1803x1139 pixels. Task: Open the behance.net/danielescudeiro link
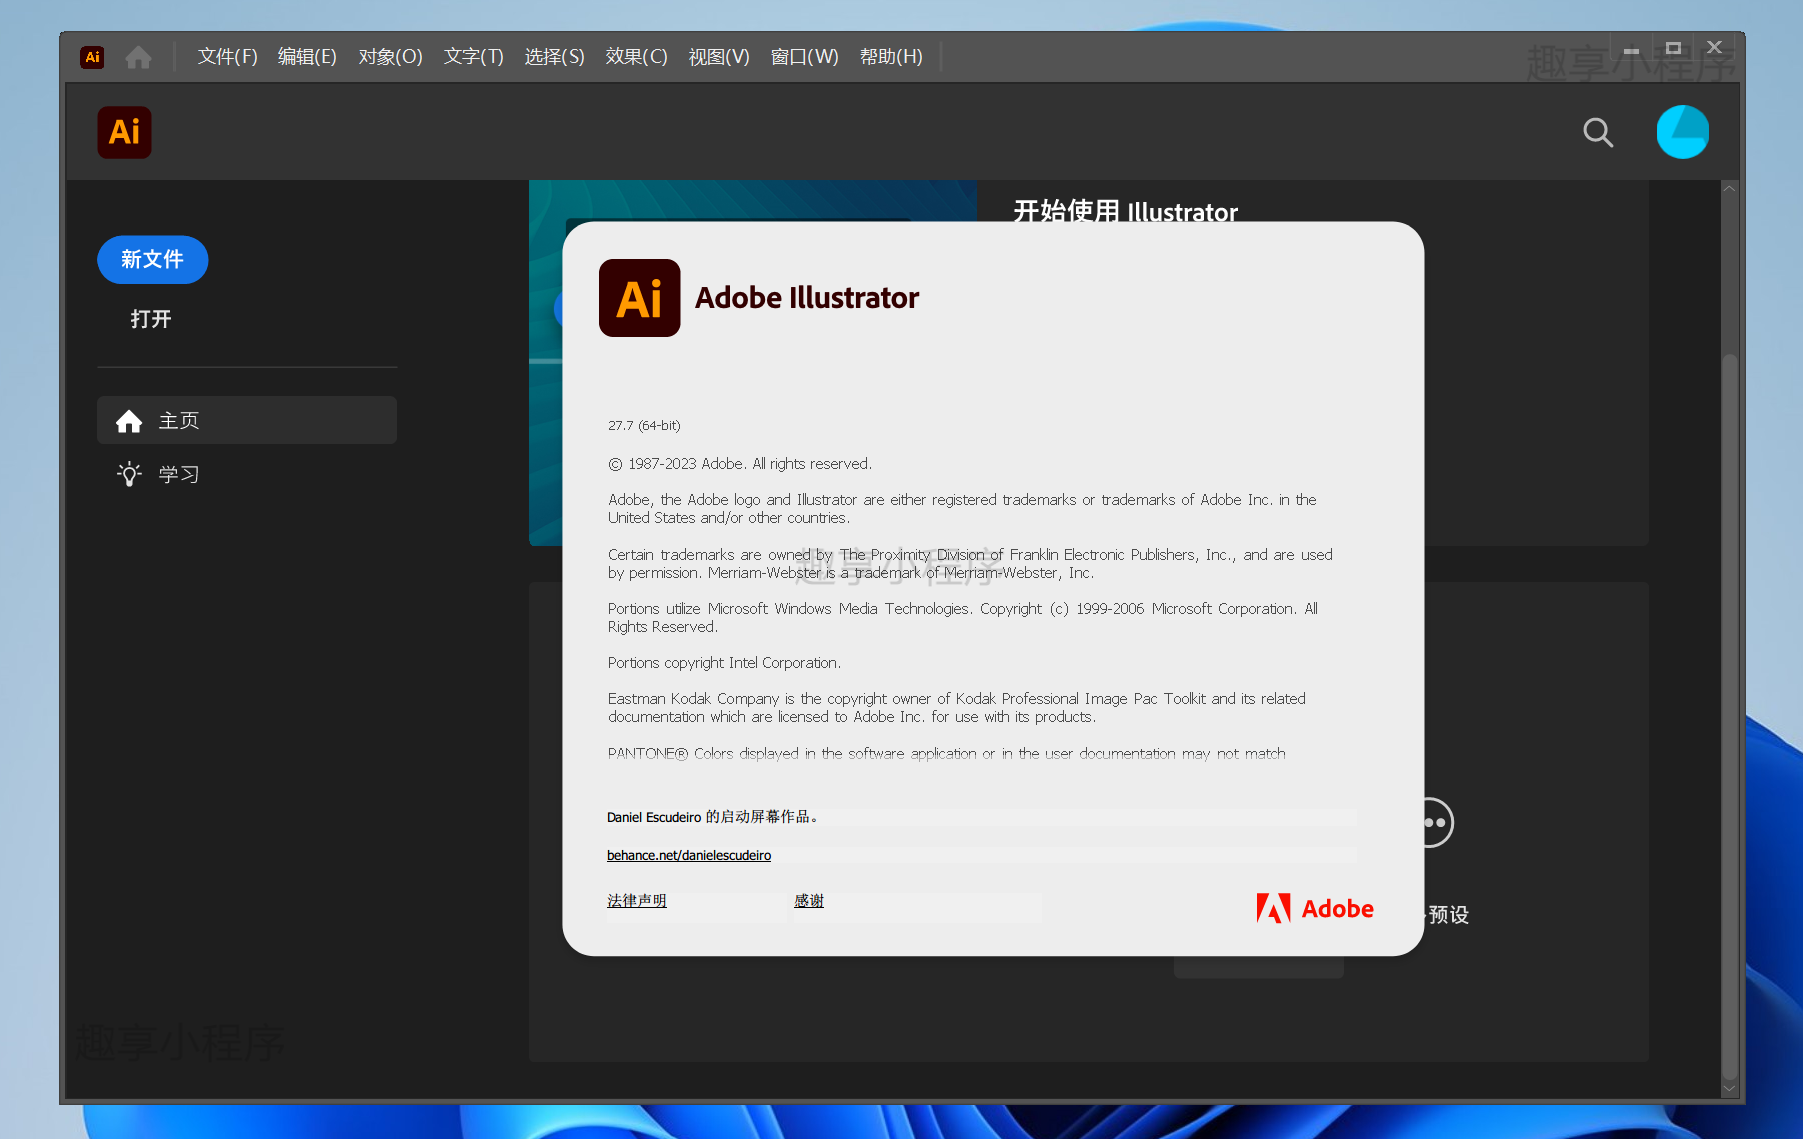click(x=689, y=855)
